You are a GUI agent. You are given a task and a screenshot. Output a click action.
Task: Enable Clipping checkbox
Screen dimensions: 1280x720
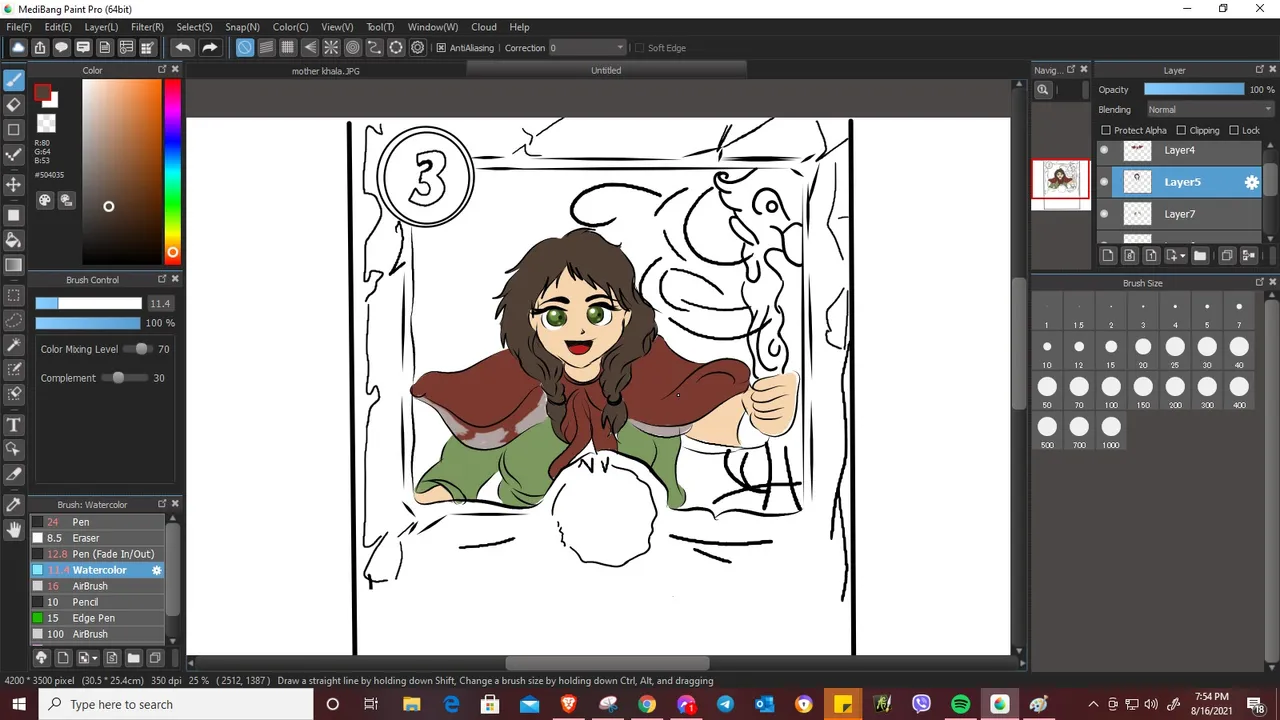1181,130
